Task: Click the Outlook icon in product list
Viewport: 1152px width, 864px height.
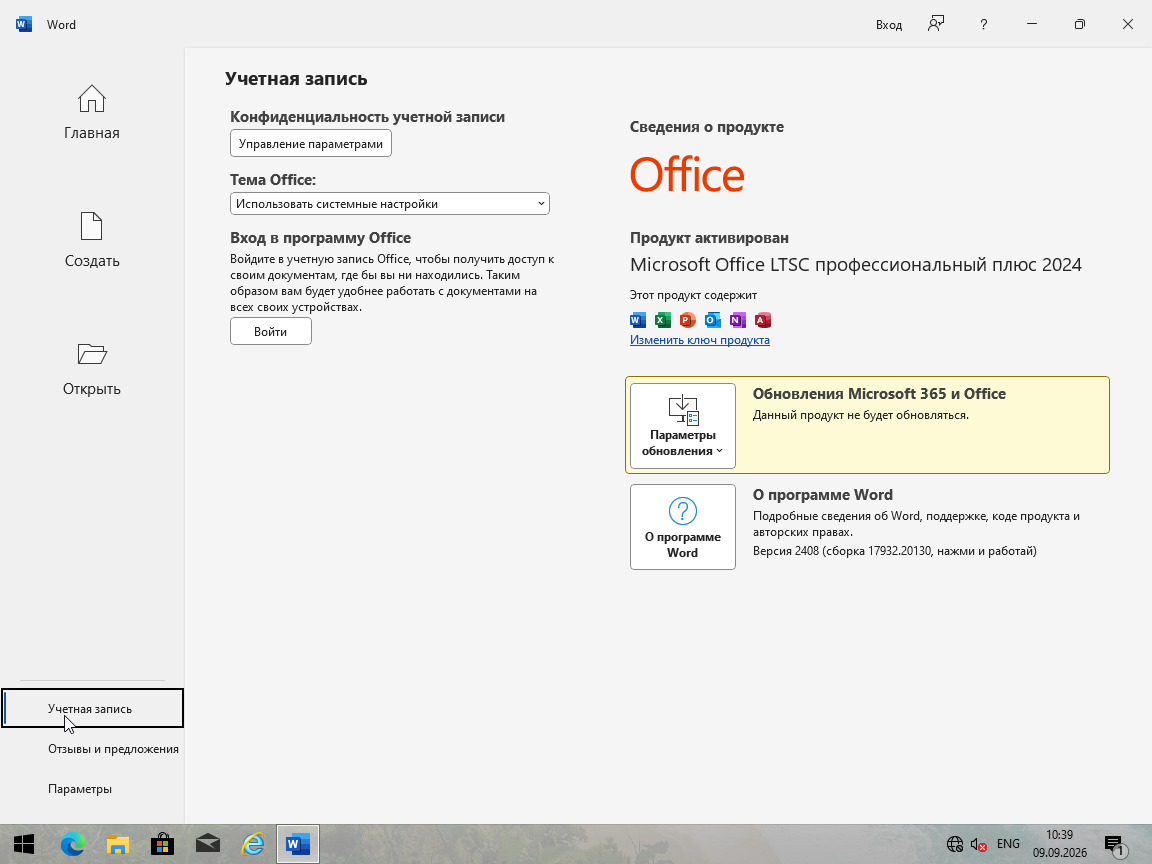Action: (x=713, y=320)
